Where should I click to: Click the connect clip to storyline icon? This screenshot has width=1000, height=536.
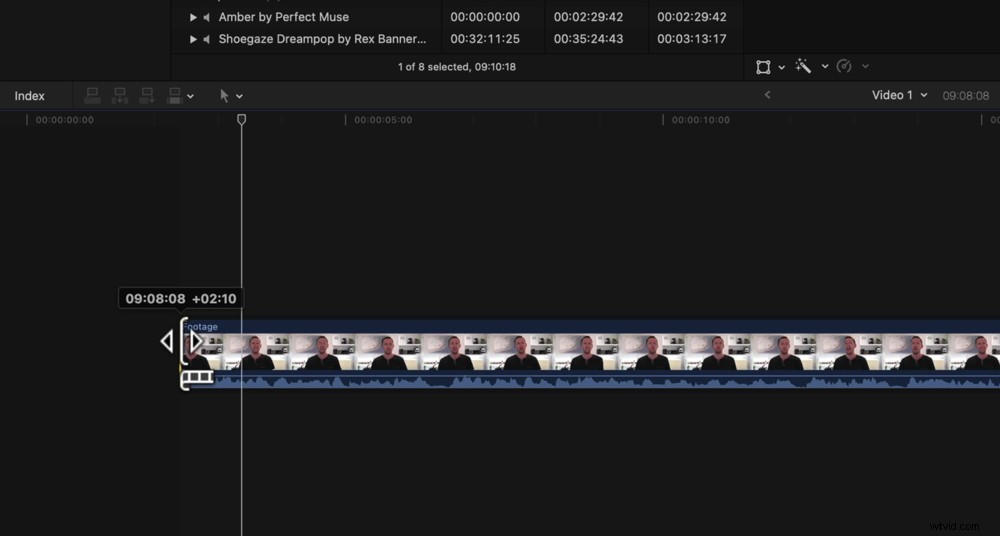[x=92, y=96]
